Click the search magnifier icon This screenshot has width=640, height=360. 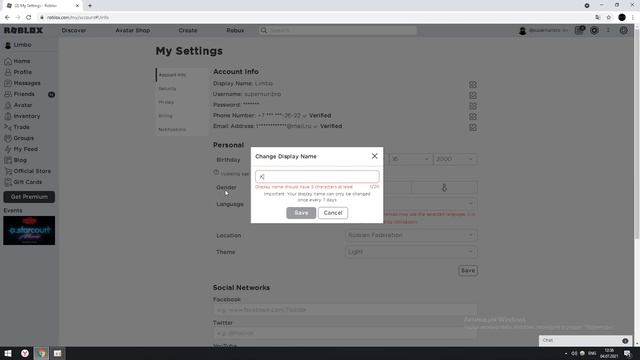[264, 31]
